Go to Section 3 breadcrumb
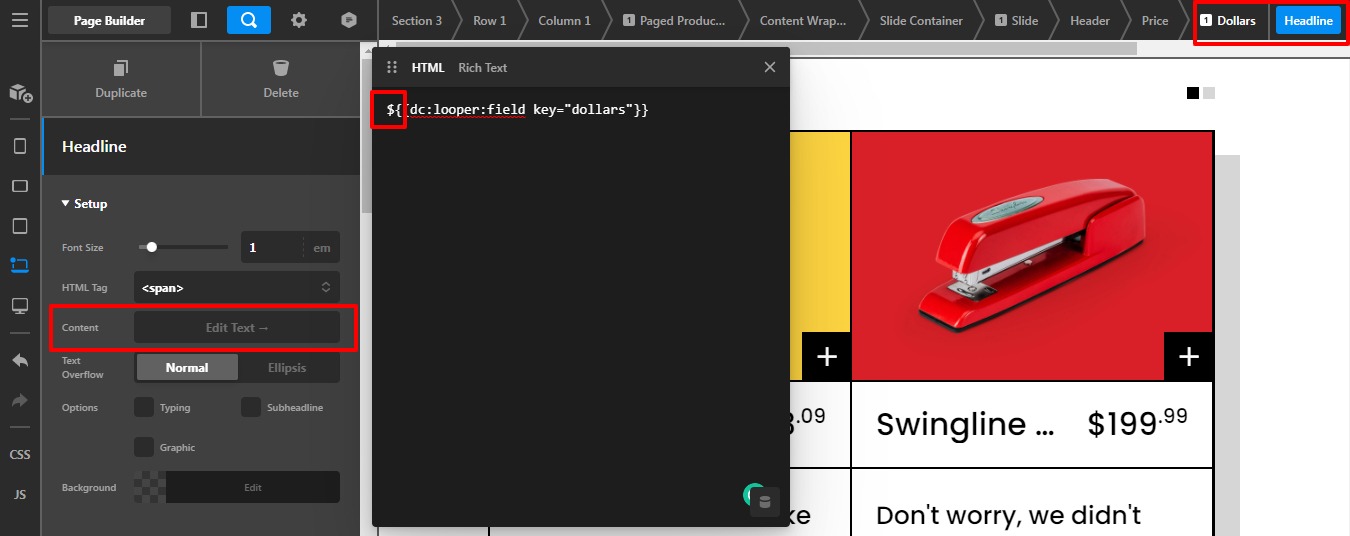This screenshot has width=1350, height=536. (x=417, y=20)
